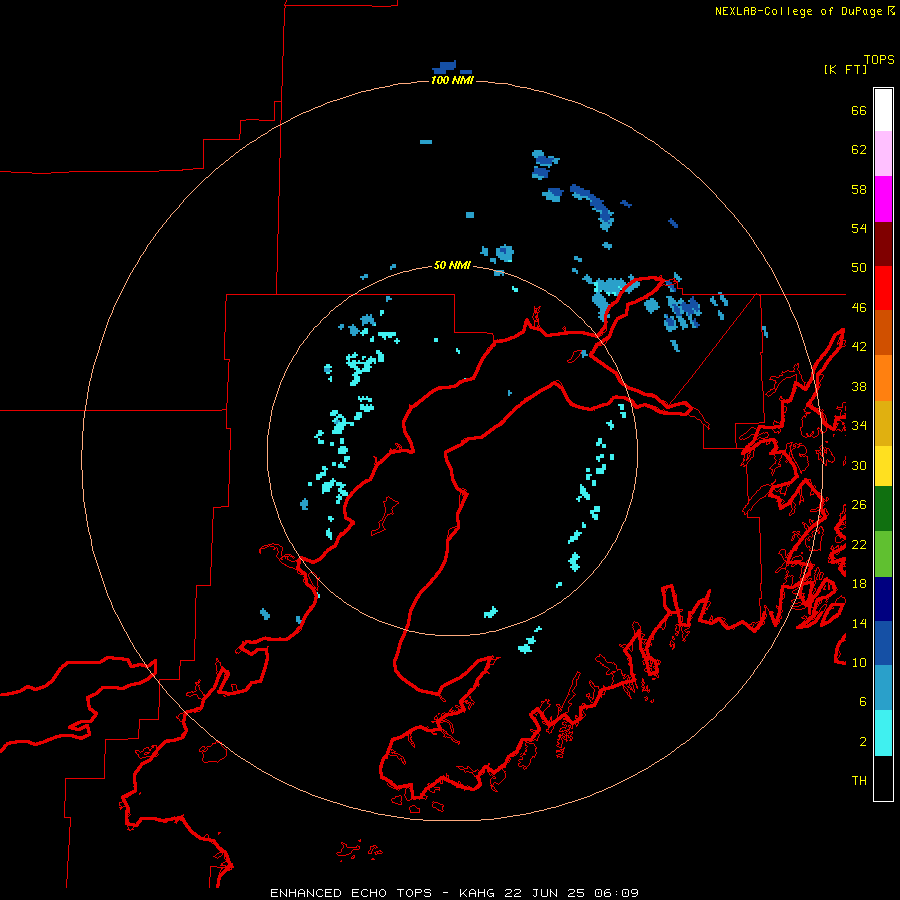Click the light pink legend swatch near 62
The height and width of the screenshot is (900, 900).
883,153
